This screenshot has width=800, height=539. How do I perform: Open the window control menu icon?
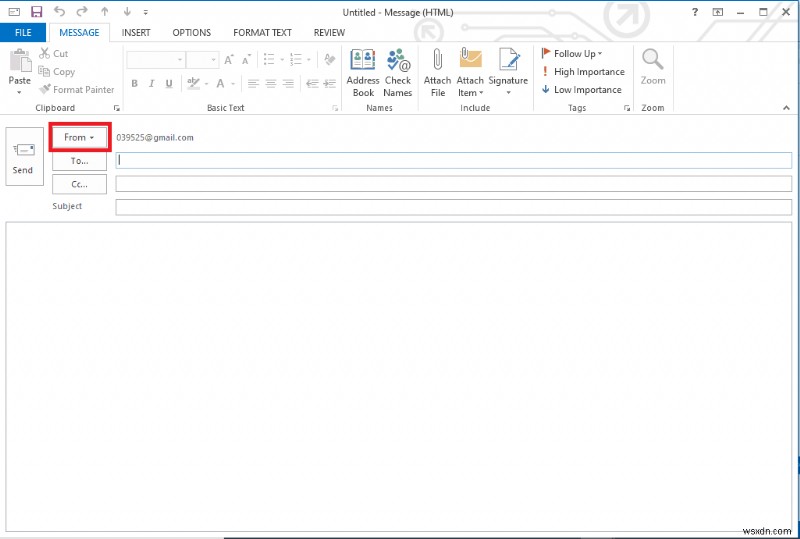pyautogui.click(x=14, y=12)
